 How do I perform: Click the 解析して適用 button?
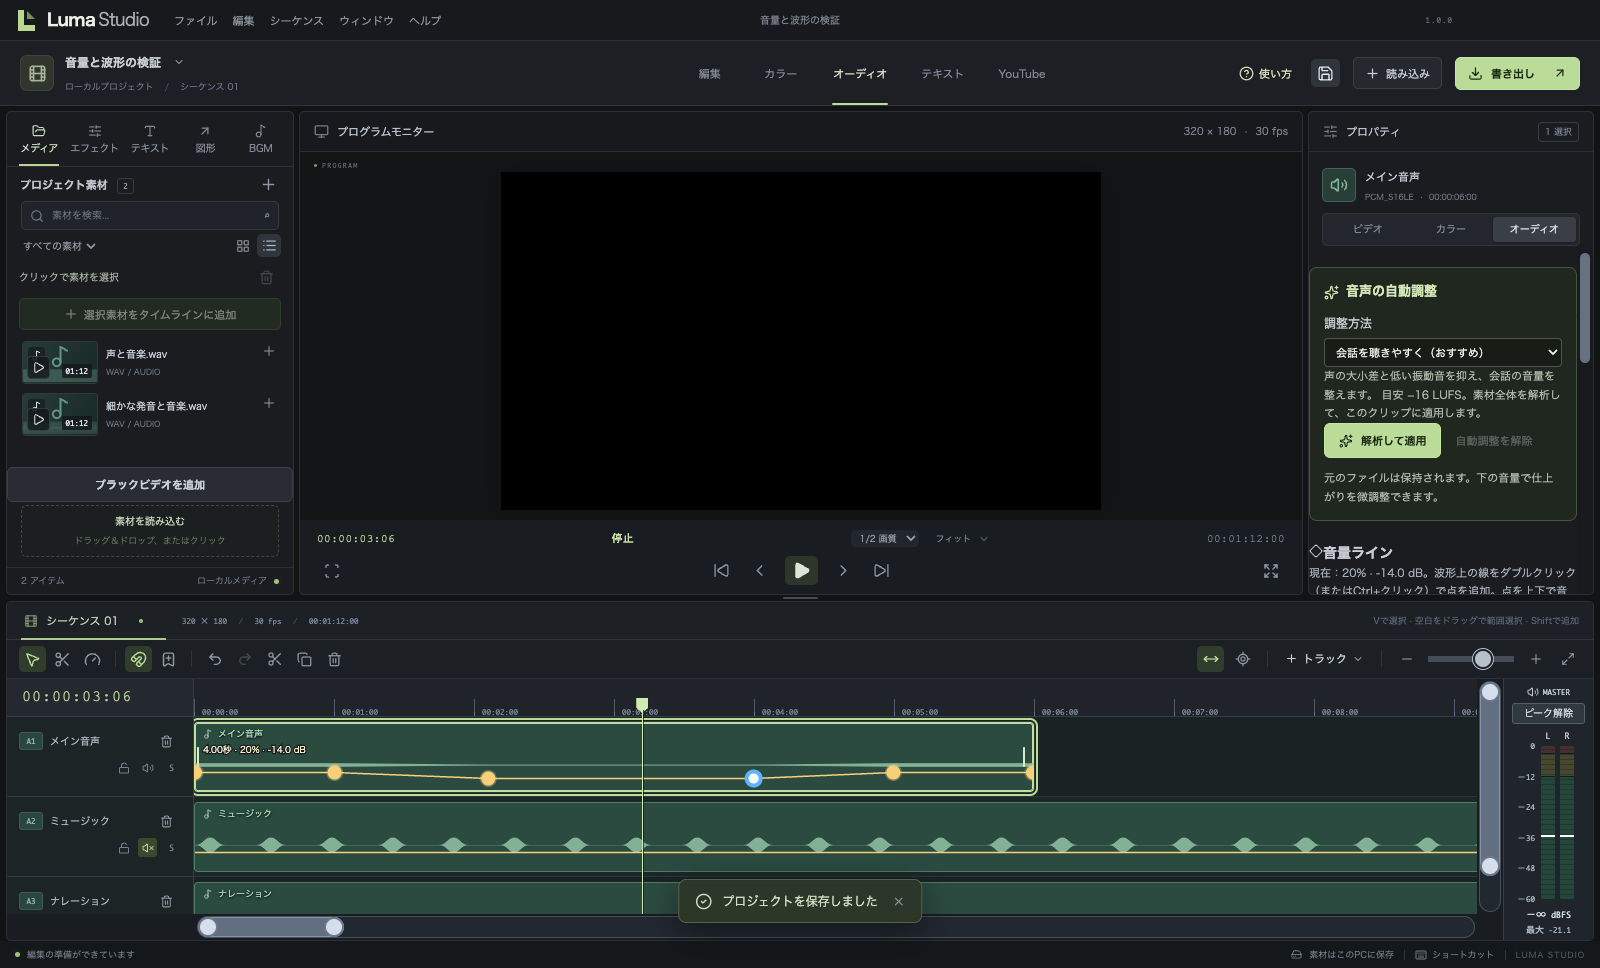point(1382,441)
